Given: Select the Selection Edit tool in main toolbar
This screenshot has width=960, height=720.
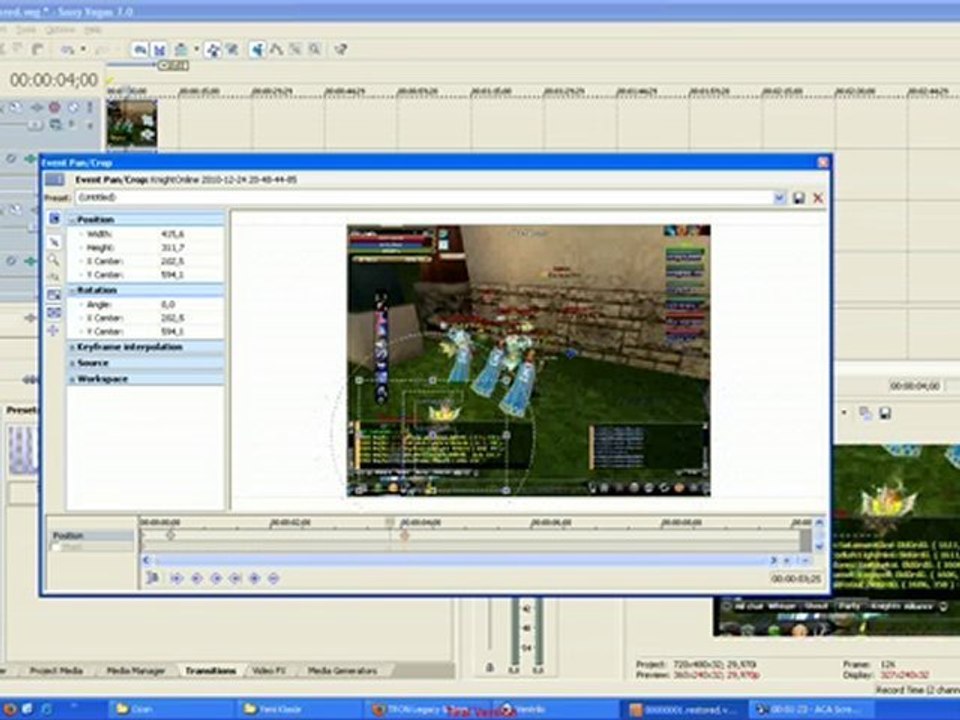Looking at the screenshot, I should [x=295, y=50].
